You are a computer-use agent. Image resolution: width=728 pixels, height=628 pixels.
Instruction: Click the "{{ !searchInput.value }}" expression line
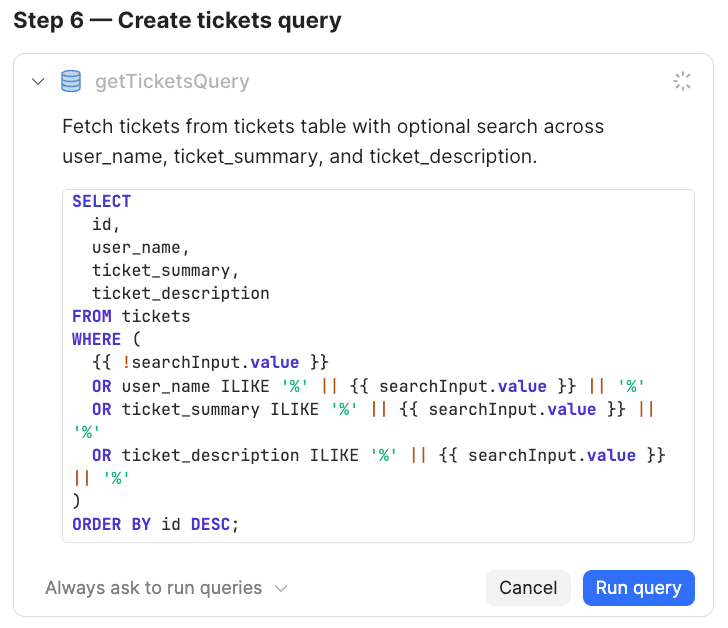click(x=210, y=362)
